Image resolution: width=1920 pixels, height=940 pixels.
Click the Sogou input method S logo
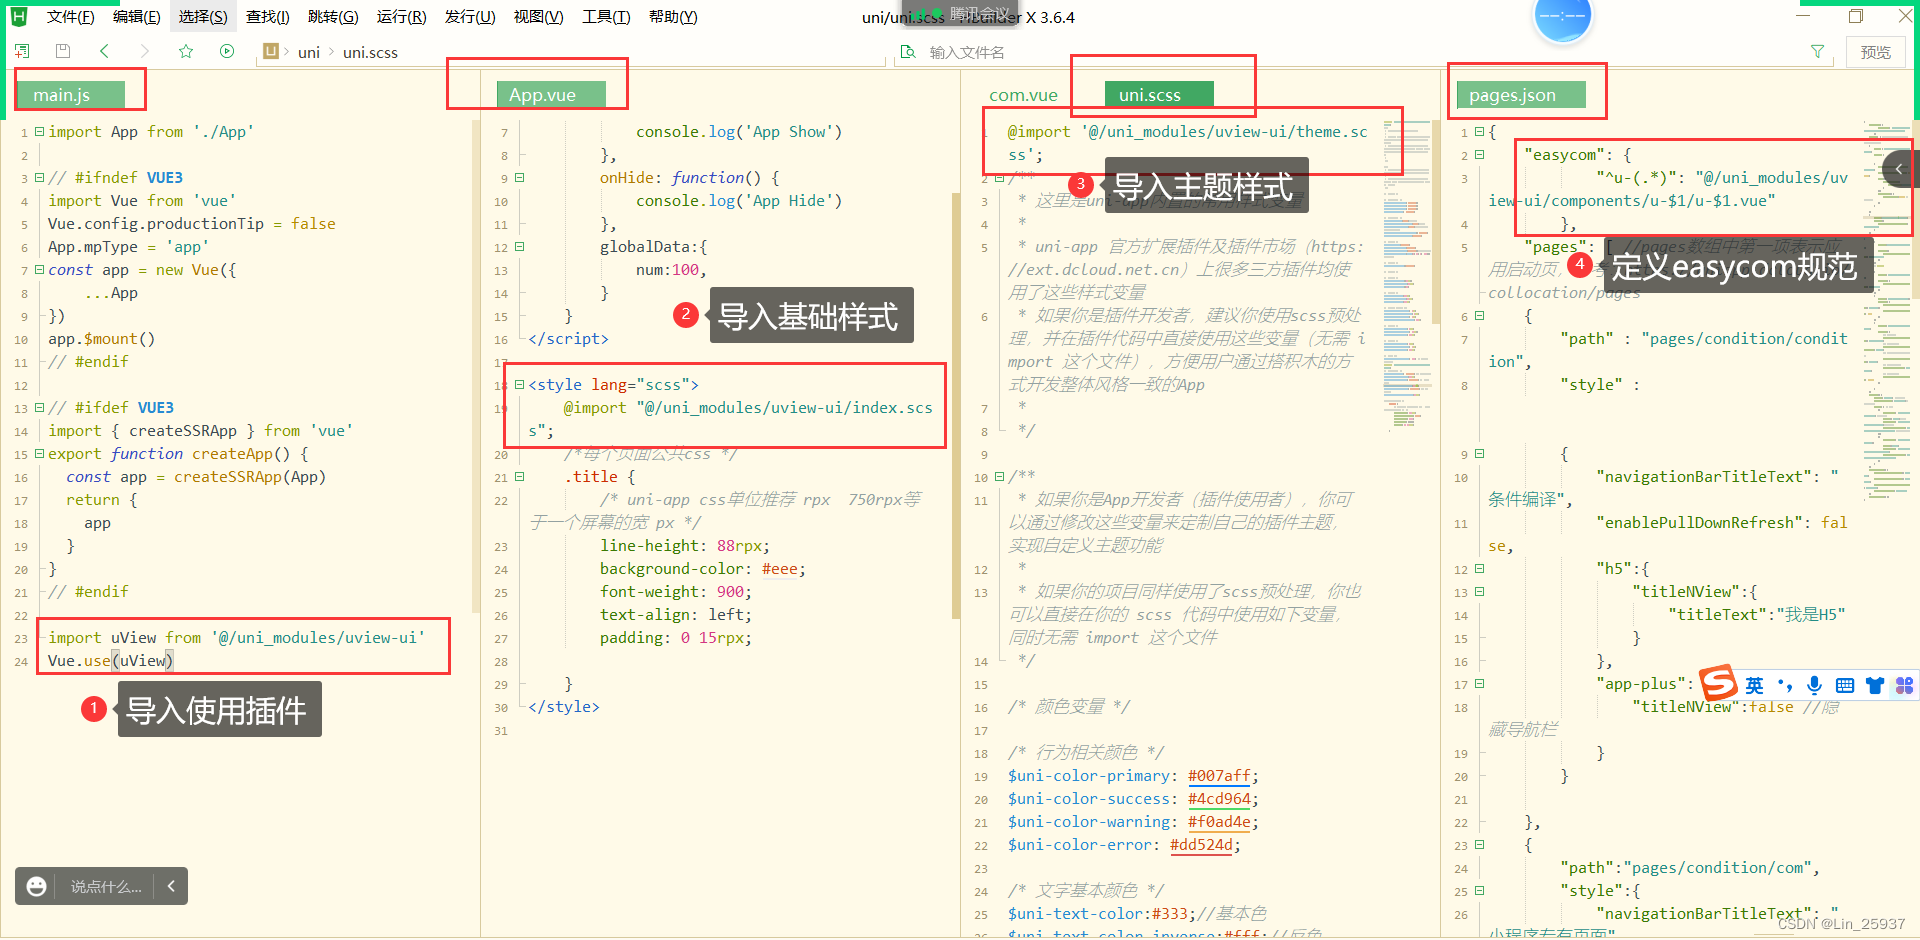click(x=1719, y=684)
